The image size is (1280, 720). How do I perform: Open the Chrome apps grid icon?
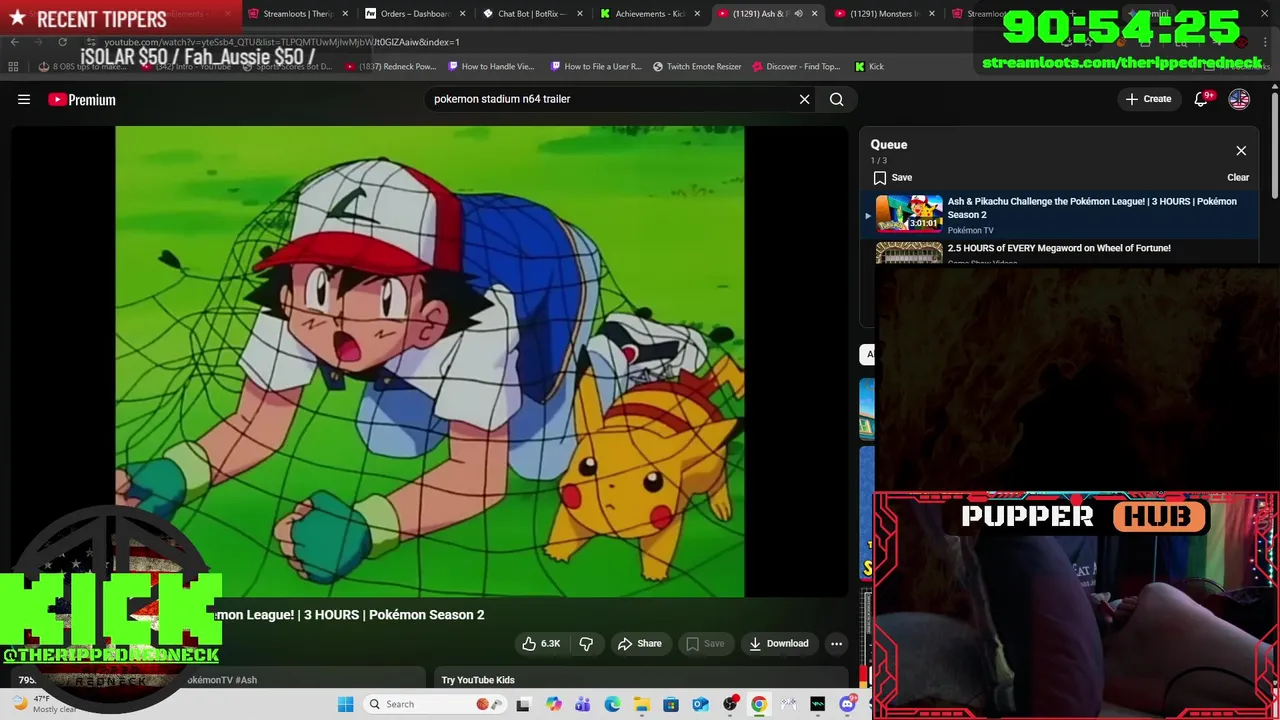click(13, 67)
